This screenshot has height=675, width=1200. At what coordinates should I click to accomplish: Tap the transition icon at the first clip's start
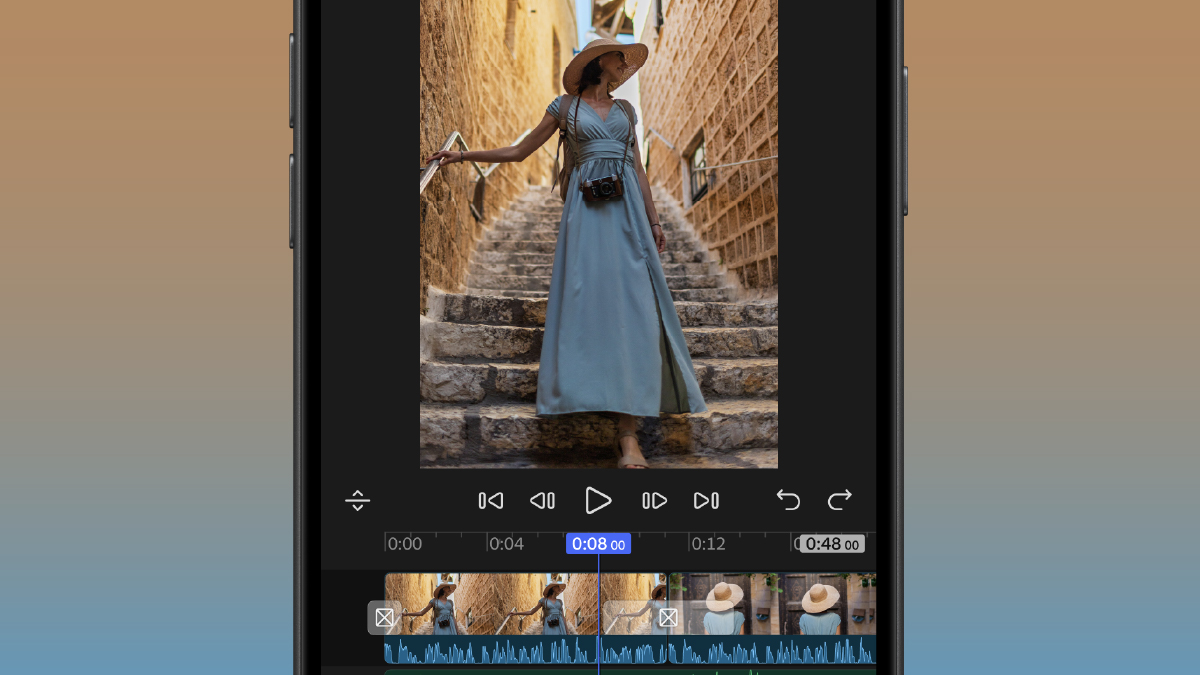(384, 618)
